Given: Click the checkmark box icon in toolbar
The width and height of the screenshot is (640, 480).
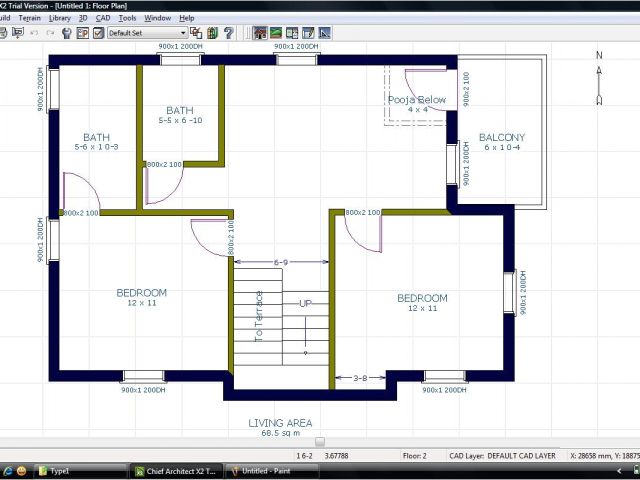Looking at the screenshot, I should (98, 33).
